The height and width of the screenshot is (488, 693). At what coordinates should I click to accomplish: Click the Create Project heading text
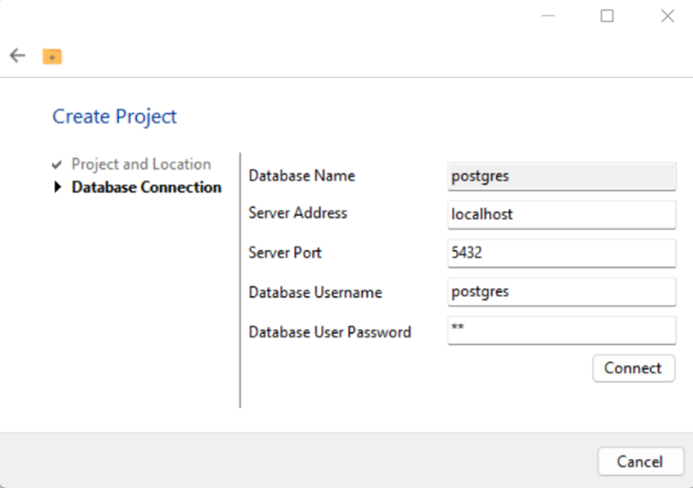coord(114,117)
